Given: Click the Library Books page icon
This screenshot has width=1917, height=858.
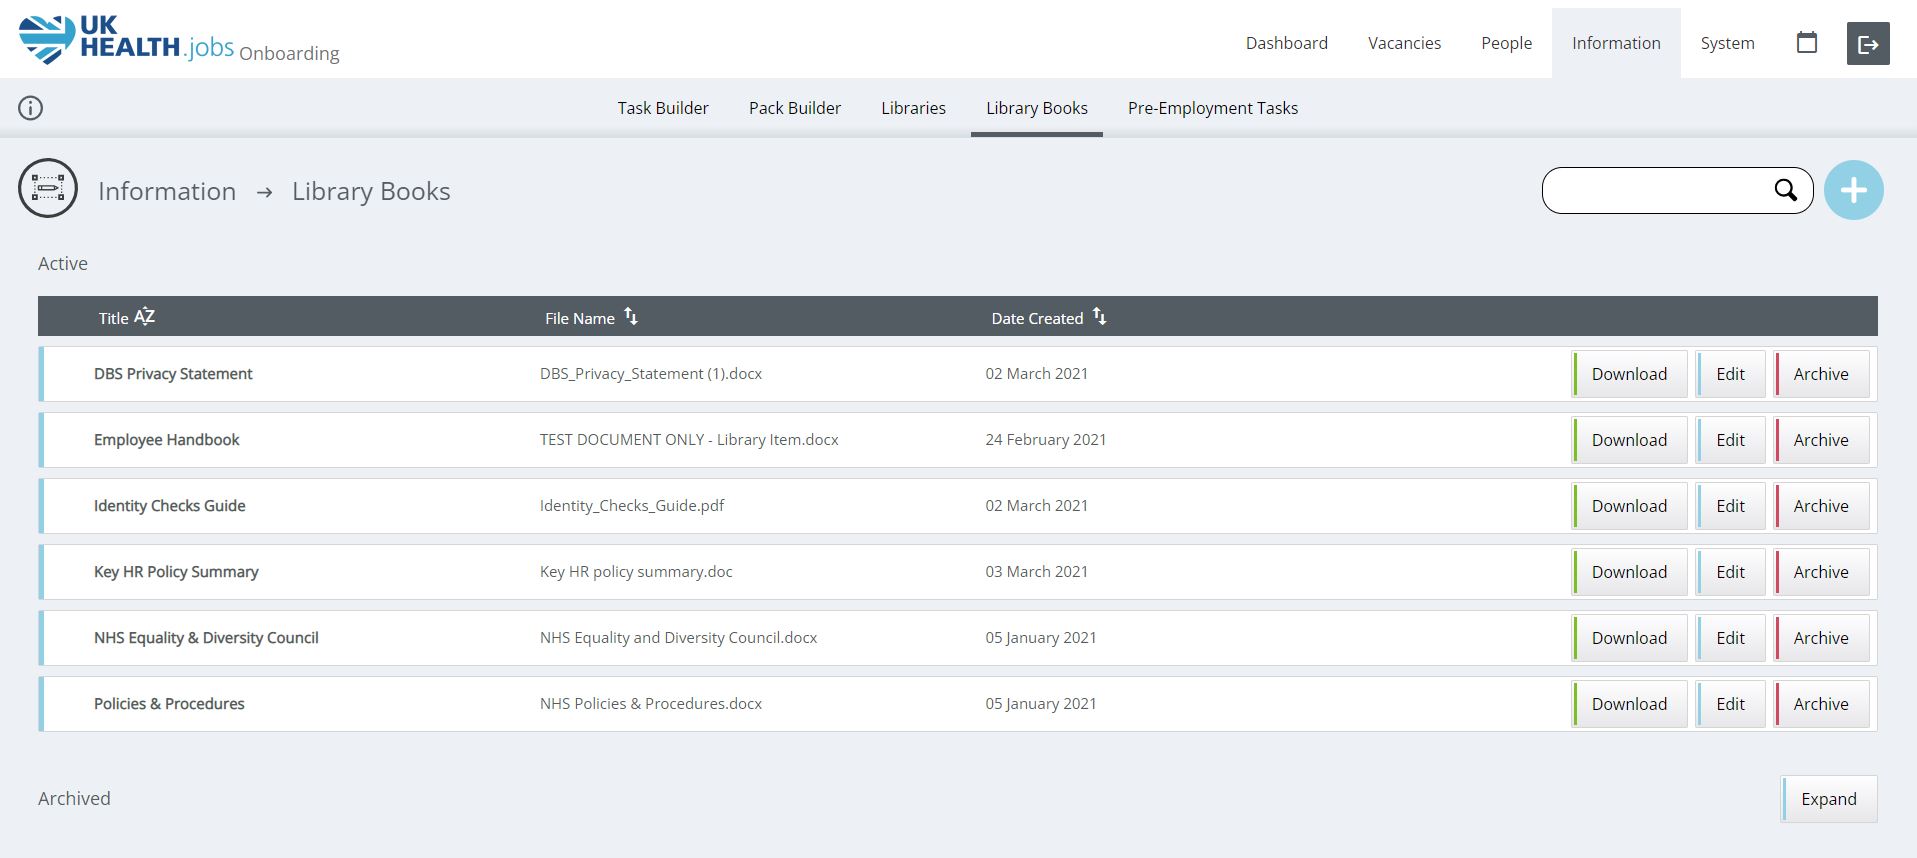Looking at the screenshot, I should click(48, 188).
